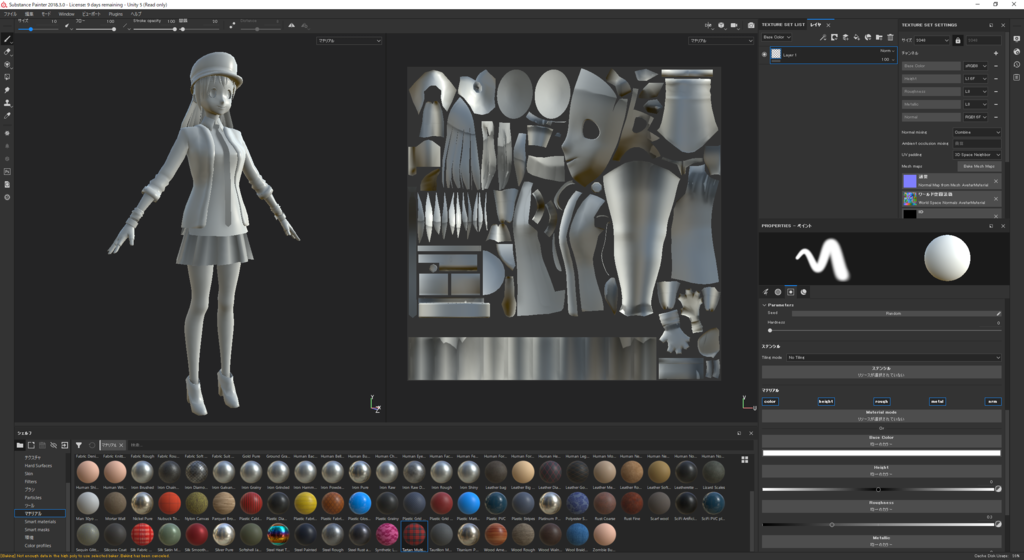Image resolution: width=1024 pixels, height=560 pixels.
Task: Open the shelf filter funnel icon
Action: click(78, 445)
